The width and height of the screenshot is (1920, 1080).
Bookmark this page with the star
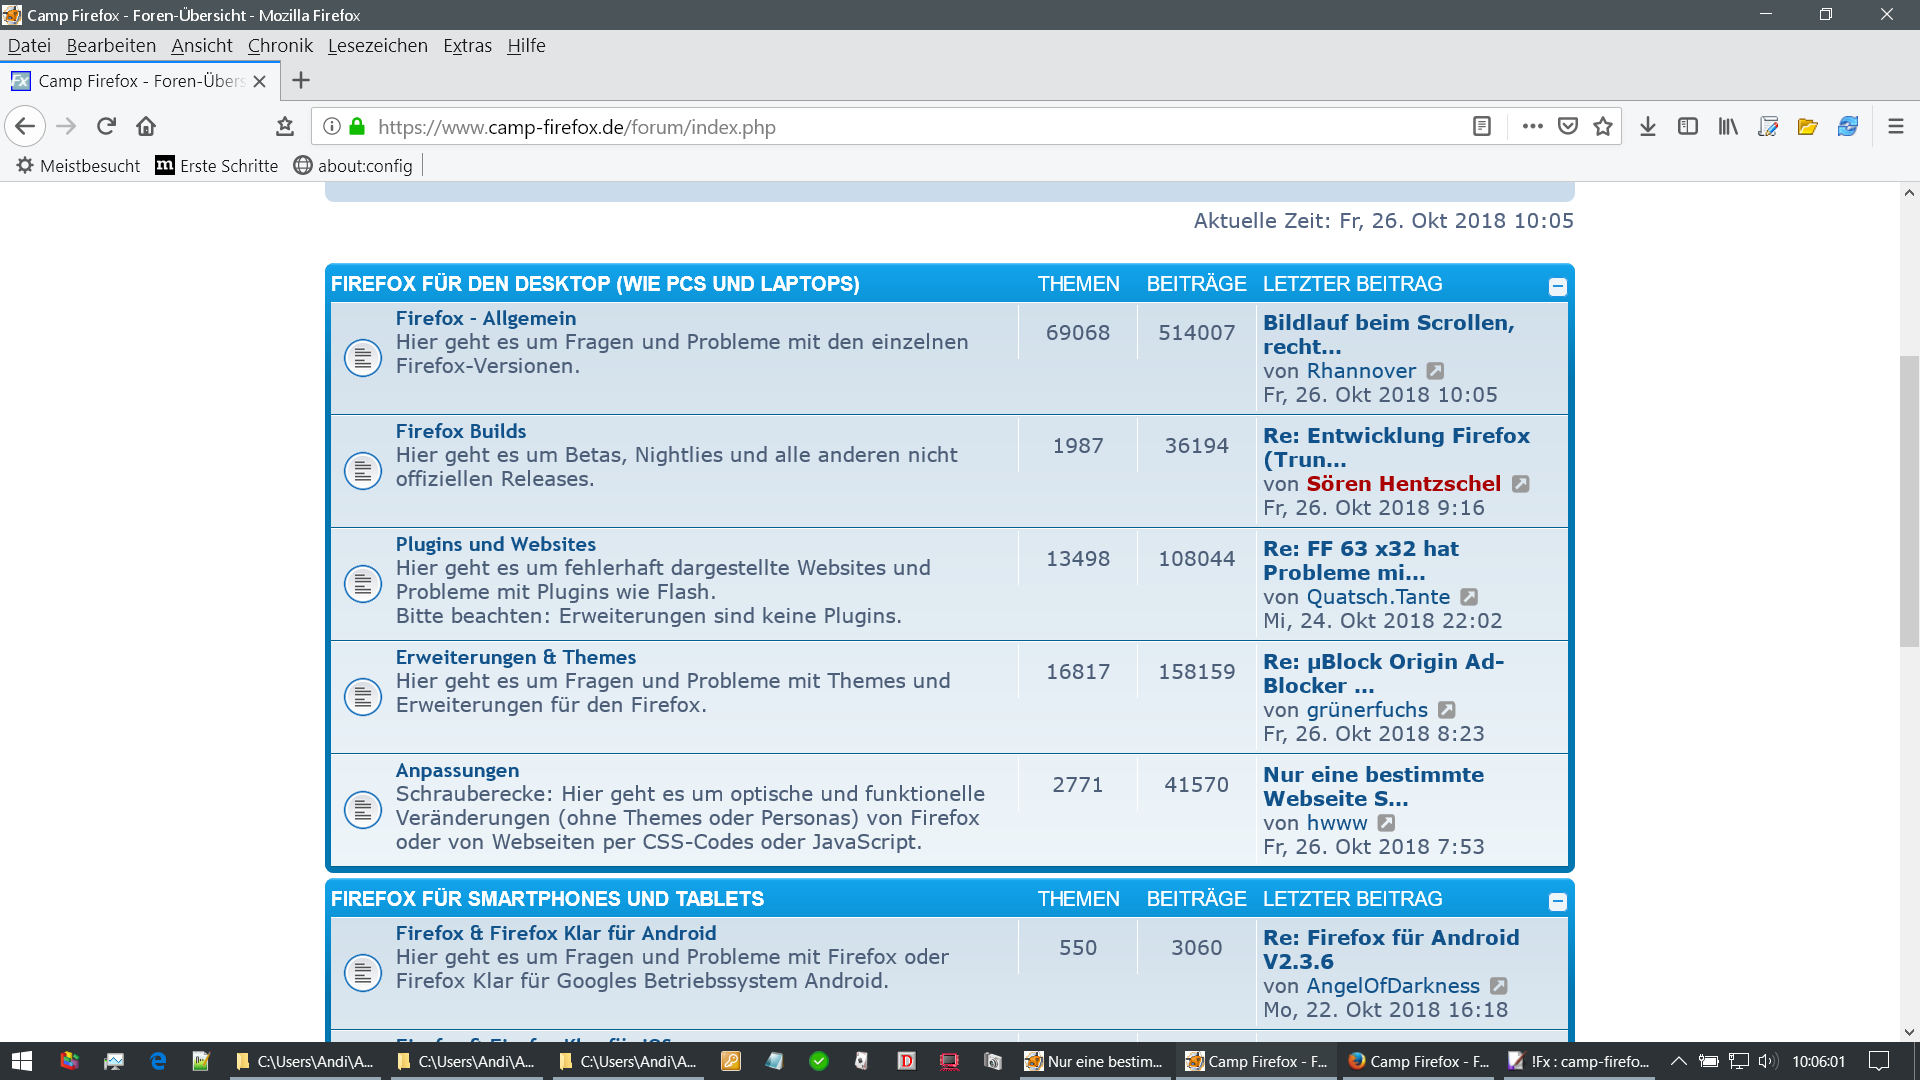(x=1603, y=127)
